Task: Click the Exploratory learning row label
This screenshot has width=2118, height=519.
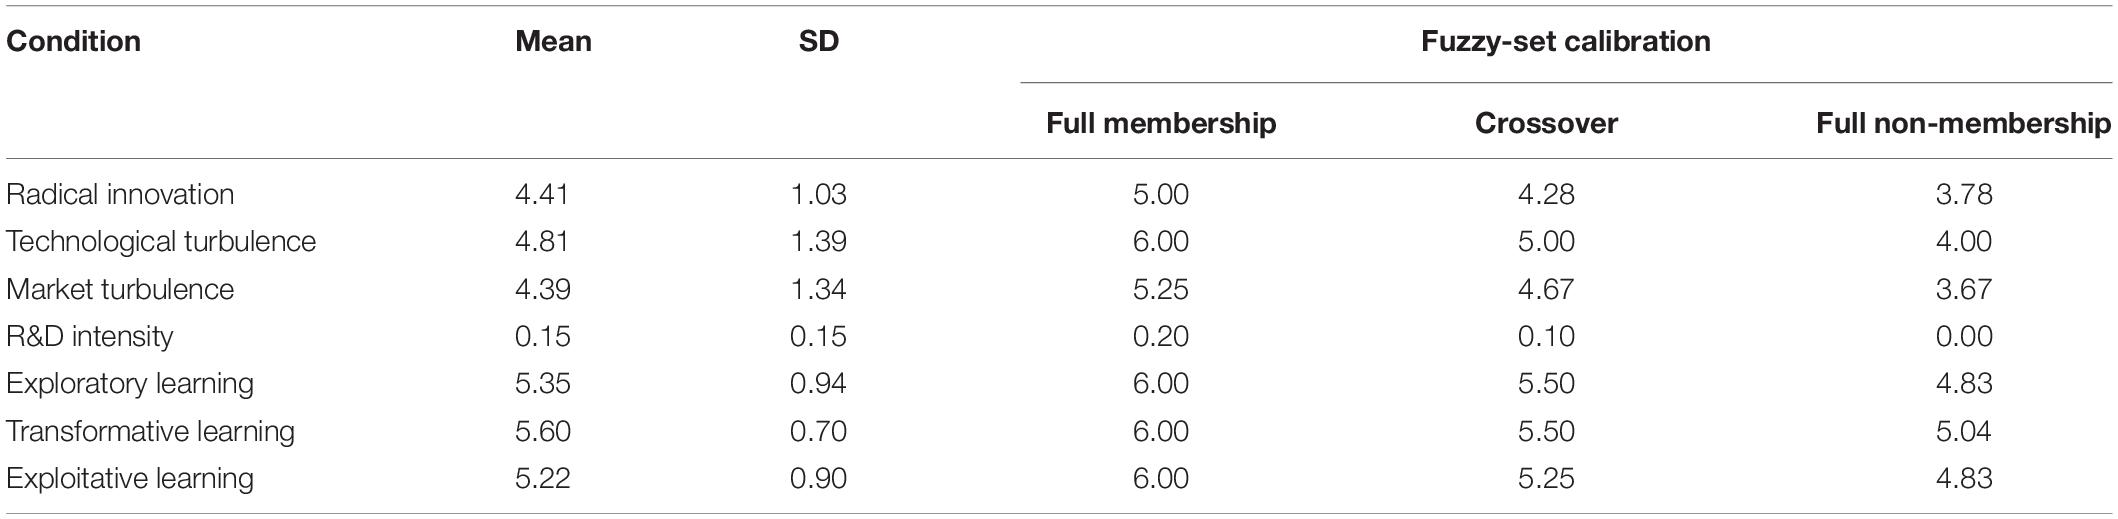Action: 130,384
